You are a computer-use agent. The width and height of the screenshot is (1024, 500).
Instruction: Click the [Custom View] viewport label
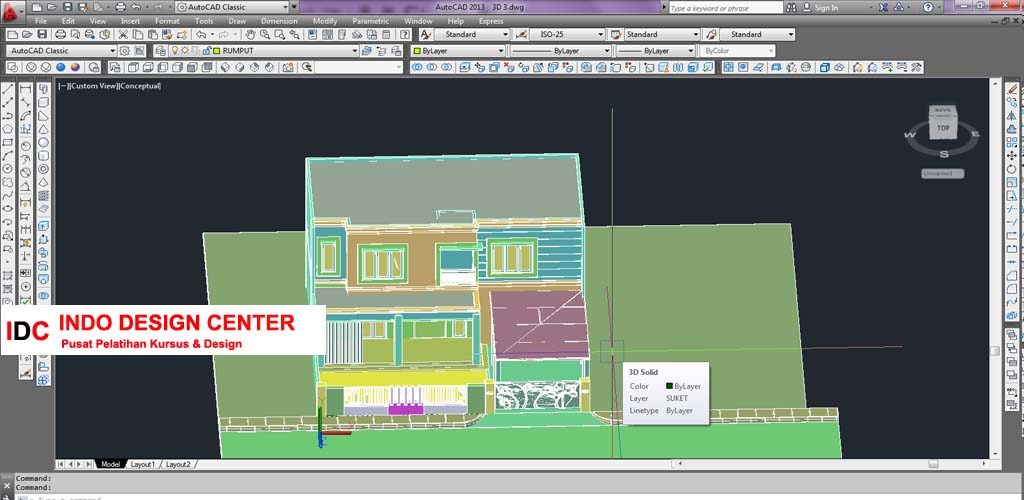(x=93, y=86)
